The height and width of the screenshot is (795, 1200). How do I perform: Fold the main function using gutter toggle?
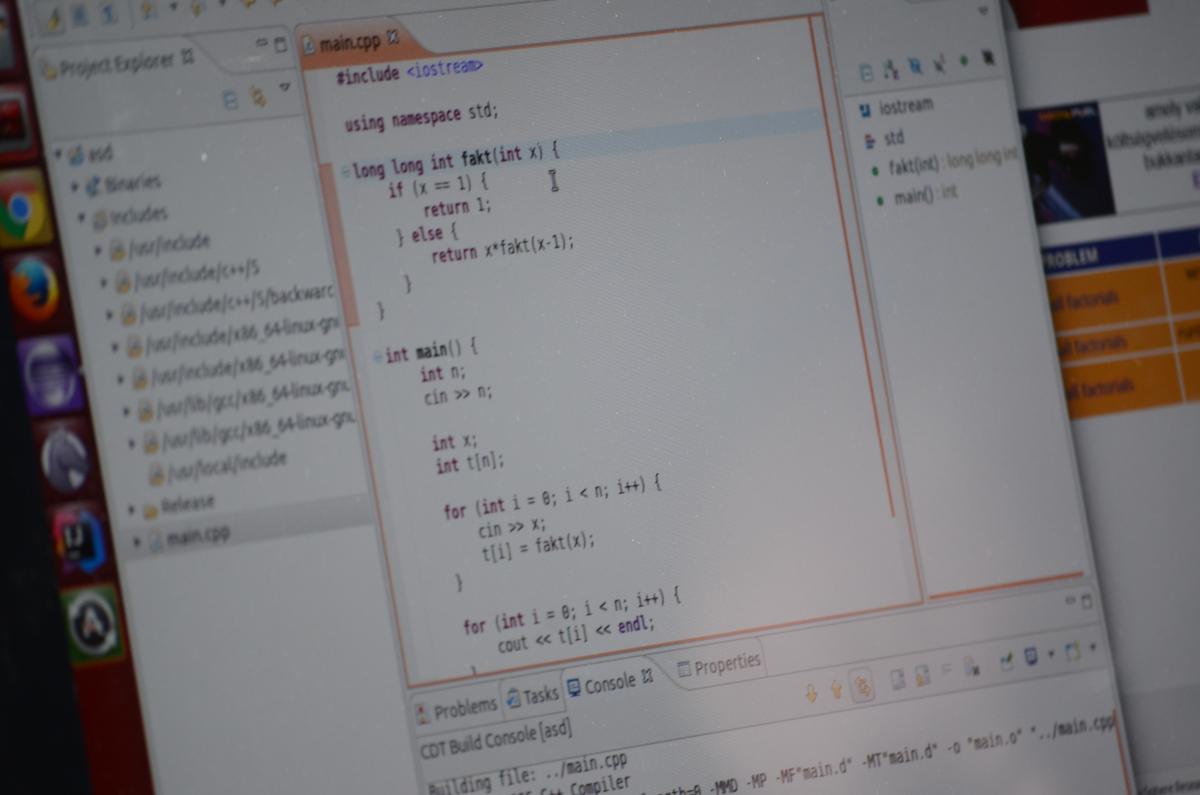(x=377, y=356)
